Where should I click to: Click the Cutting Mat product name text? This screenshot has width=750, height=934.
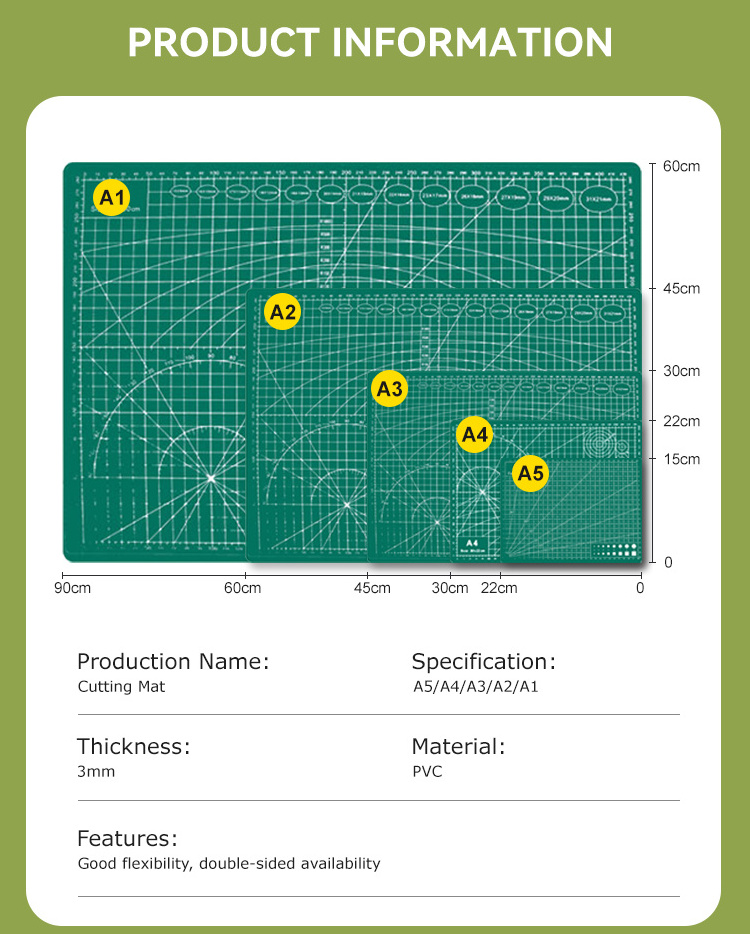pyautogui.click(x=121, y=687)
